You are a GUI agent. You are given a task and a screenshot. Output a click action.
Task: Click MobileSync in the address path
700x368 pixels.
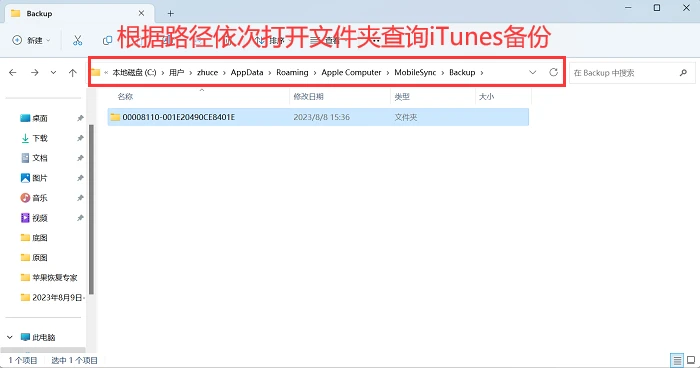tap(415, 72)
